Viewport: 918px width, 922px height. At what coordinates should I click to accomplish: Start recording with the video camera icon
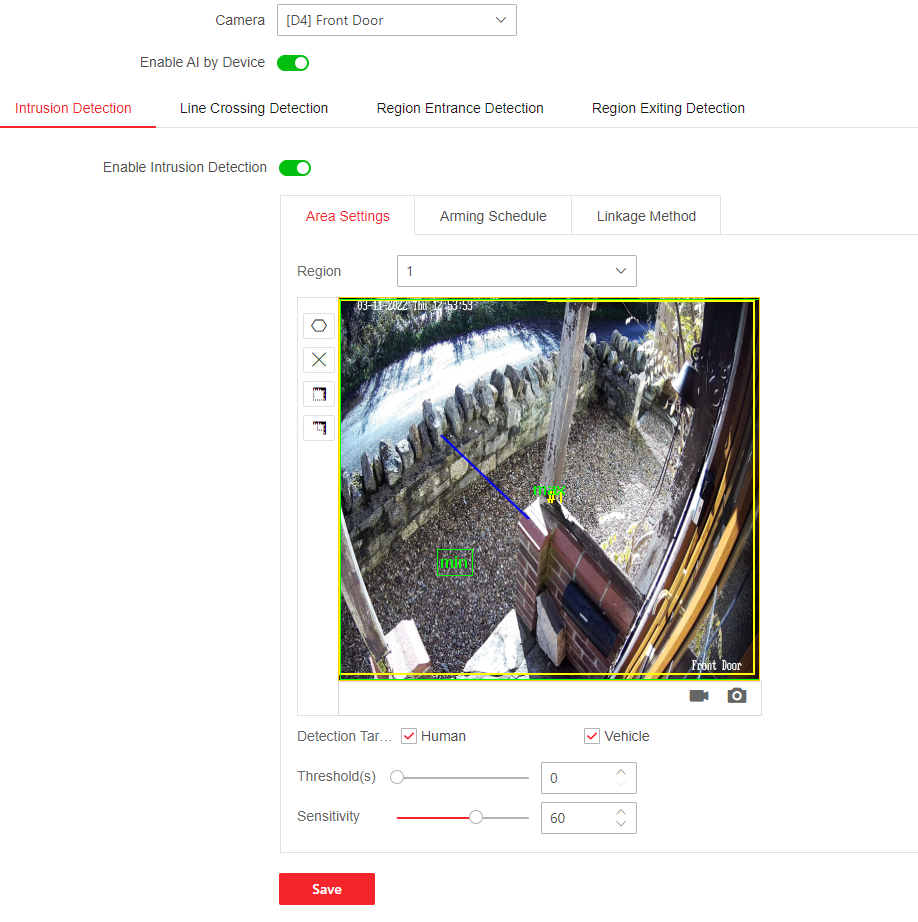tap(699, 696)
